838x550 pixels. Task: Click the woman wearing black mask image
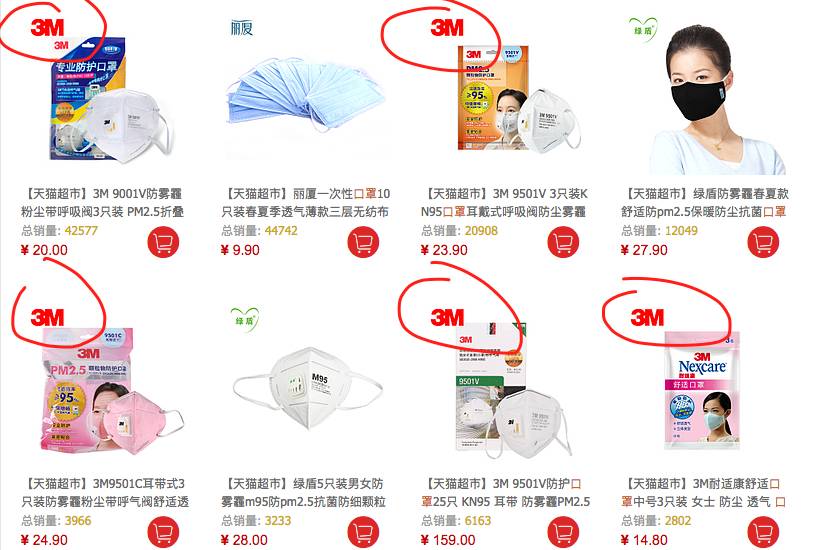pyautogui.click(x=716, y=98)
